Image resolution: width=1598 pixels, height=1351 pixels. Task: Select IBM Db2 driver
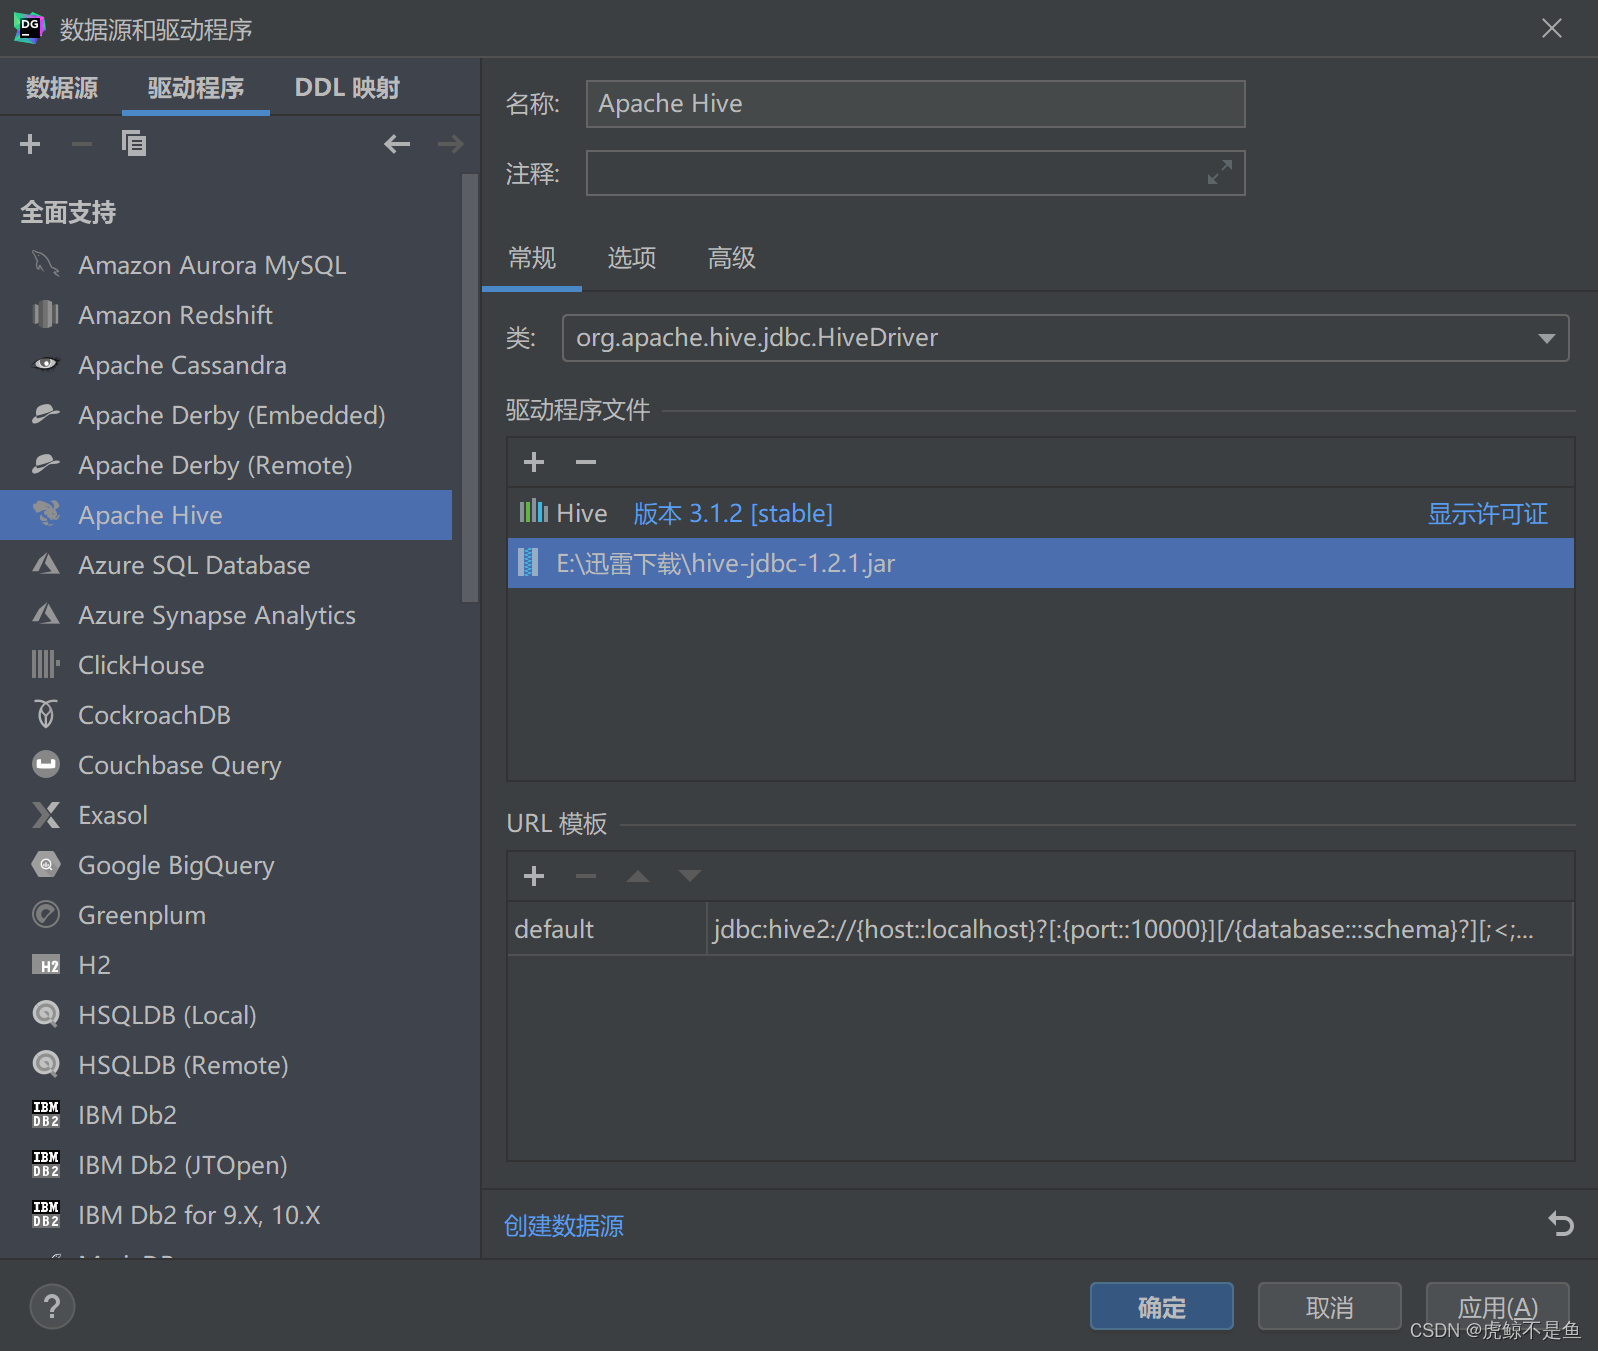pyautogui.click(x=226, y=1115)
